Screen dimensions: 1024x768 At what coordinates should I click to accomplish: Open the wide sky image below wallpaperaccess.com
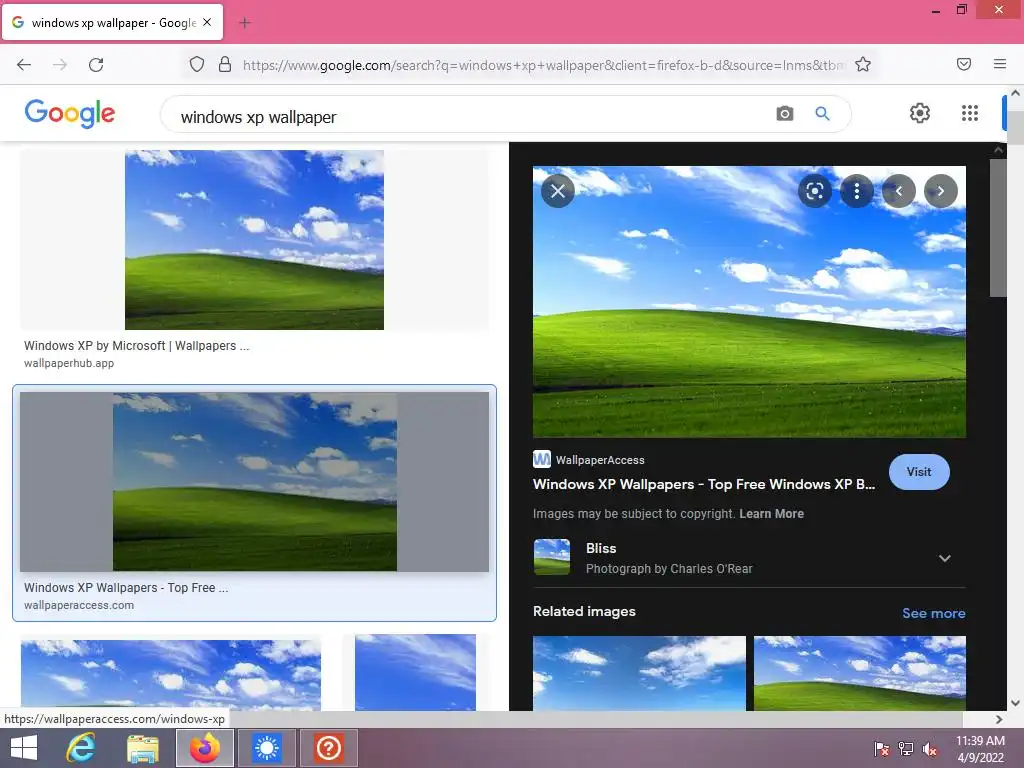170,675
